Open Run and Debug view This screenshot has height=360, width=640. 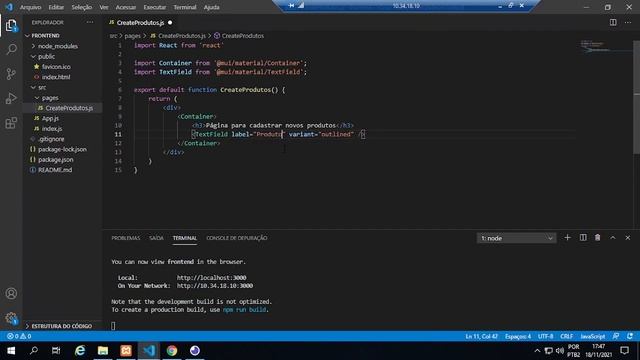click(x=11, y=98)
